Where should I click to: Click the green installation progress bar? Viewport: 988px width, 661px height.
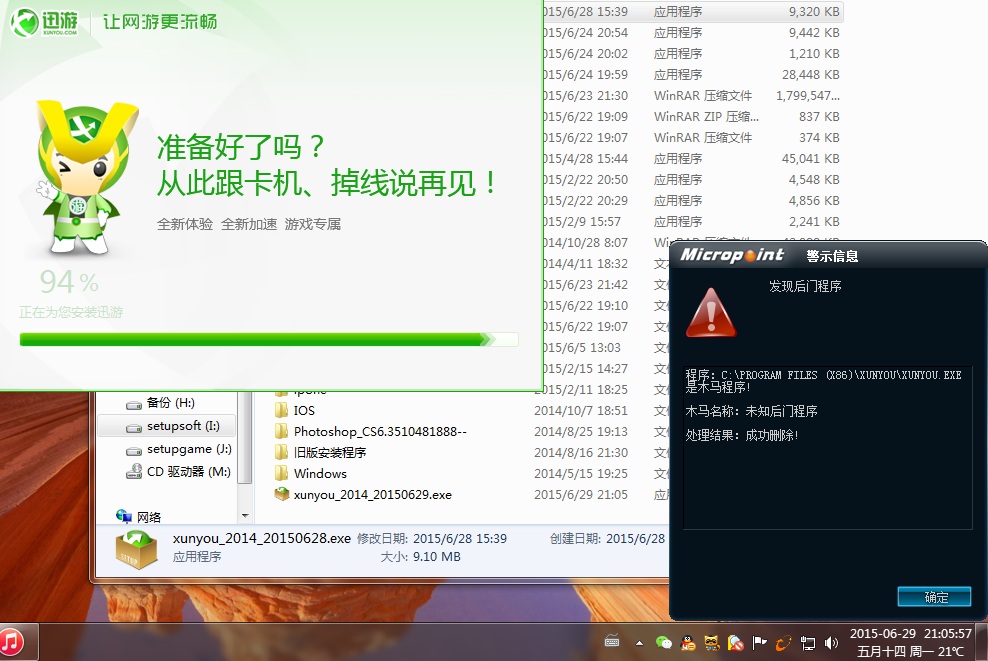[x=269, y=340]
